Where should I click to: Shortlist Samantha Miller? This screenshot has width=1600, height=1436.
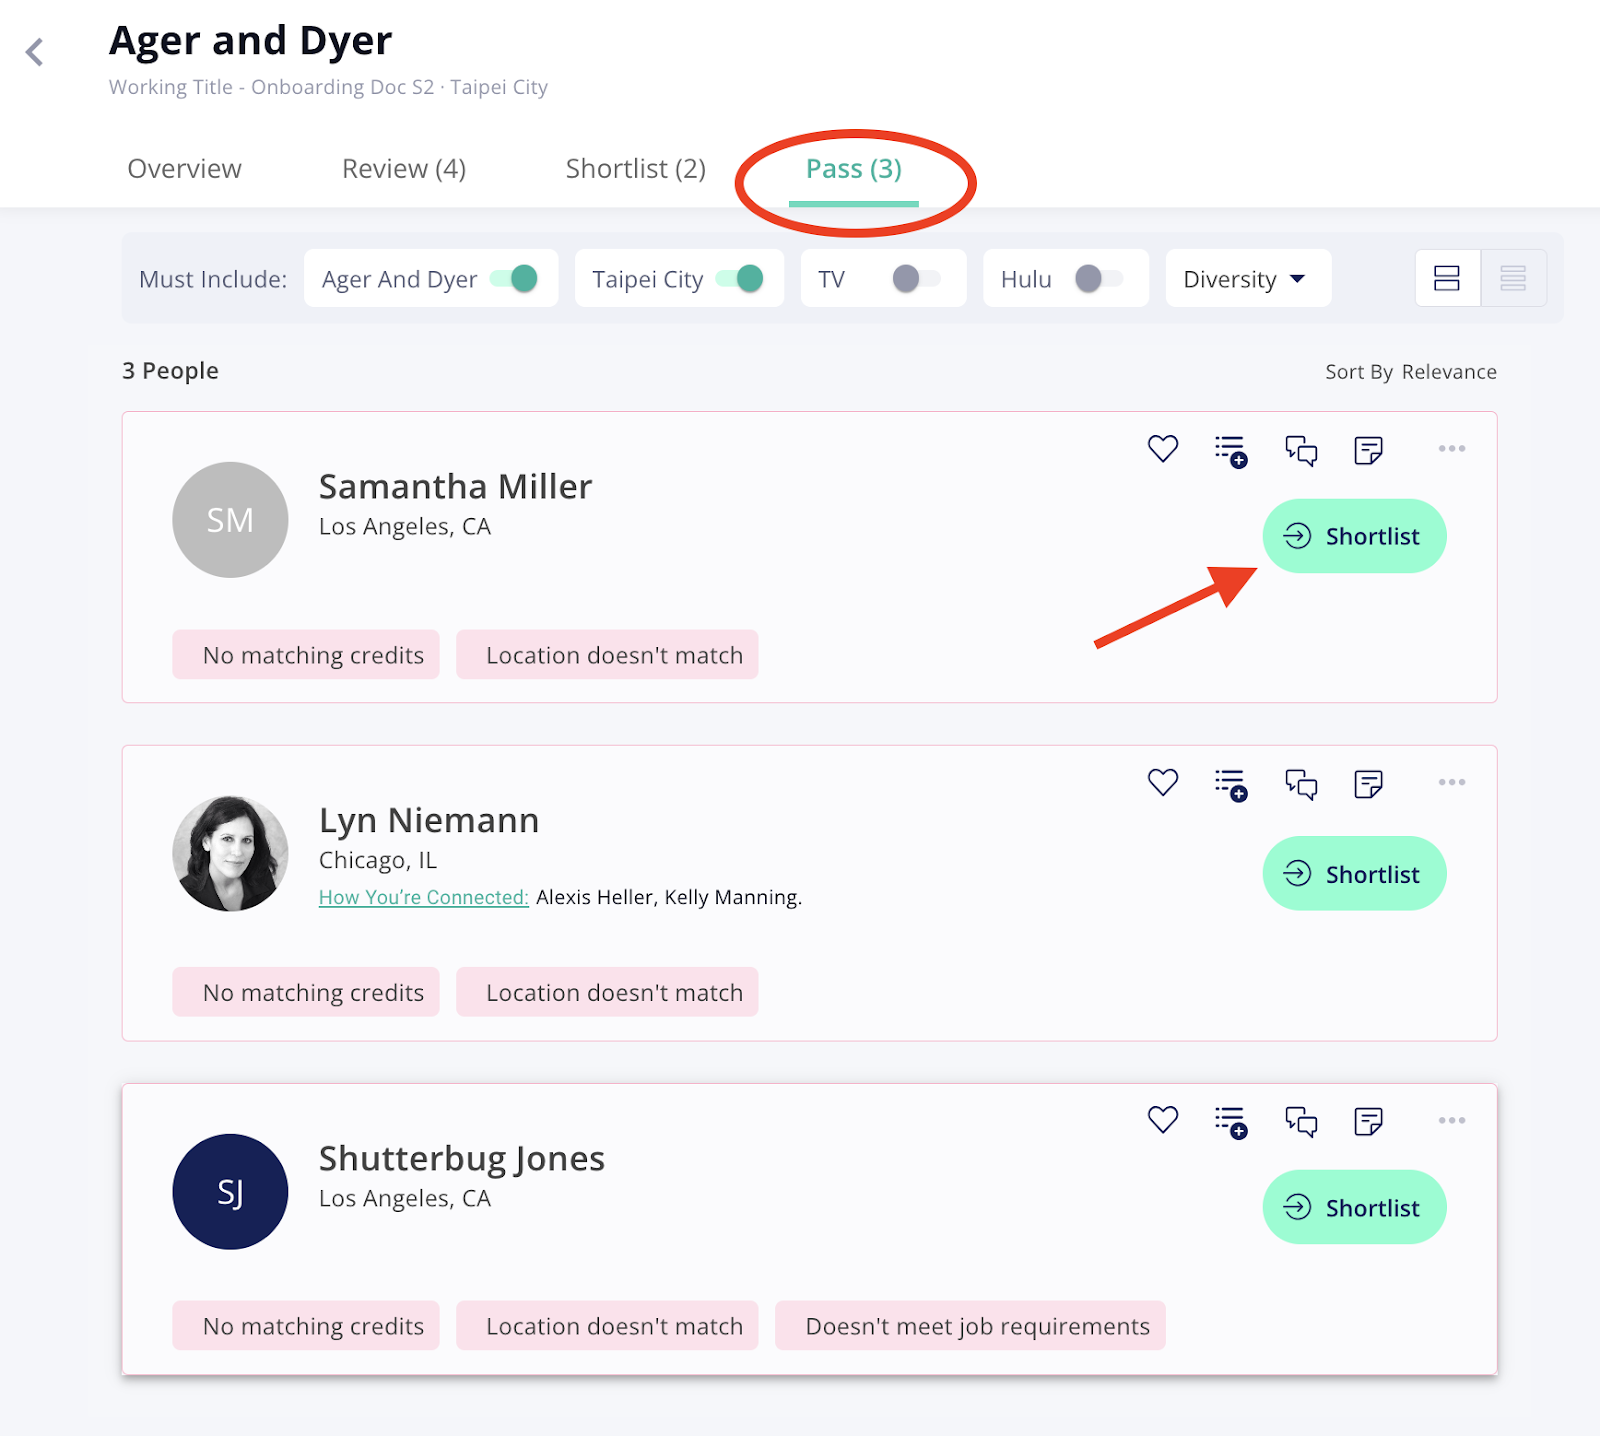click(1354, 536)
